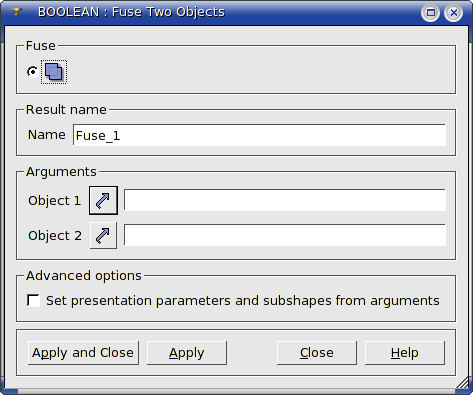
Task: Click the Apply and Close button
Action: pos(83,353)
